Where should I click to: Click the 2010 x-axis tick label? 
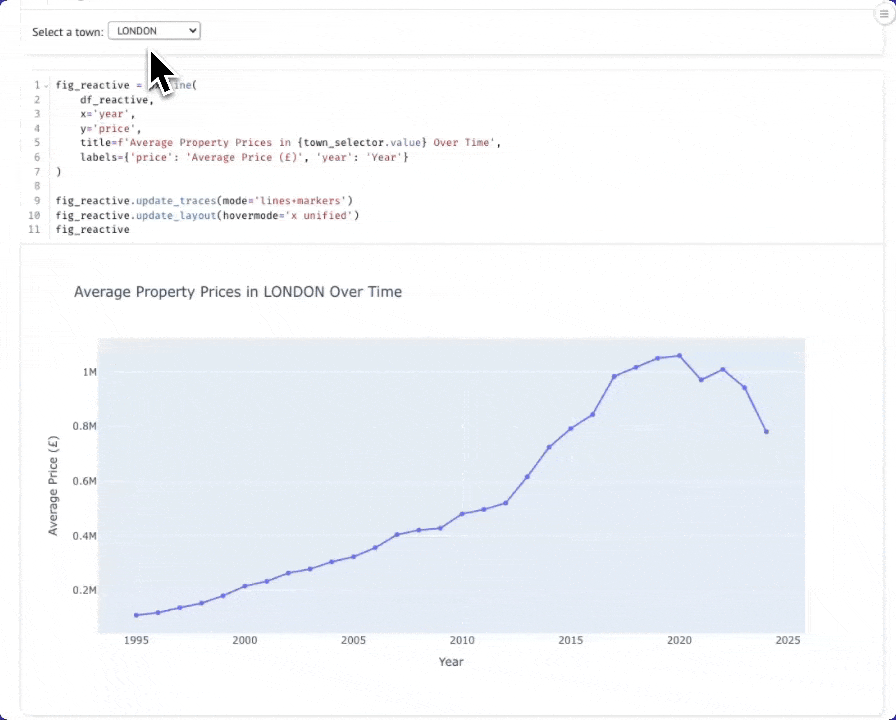(x=461, y=640)
